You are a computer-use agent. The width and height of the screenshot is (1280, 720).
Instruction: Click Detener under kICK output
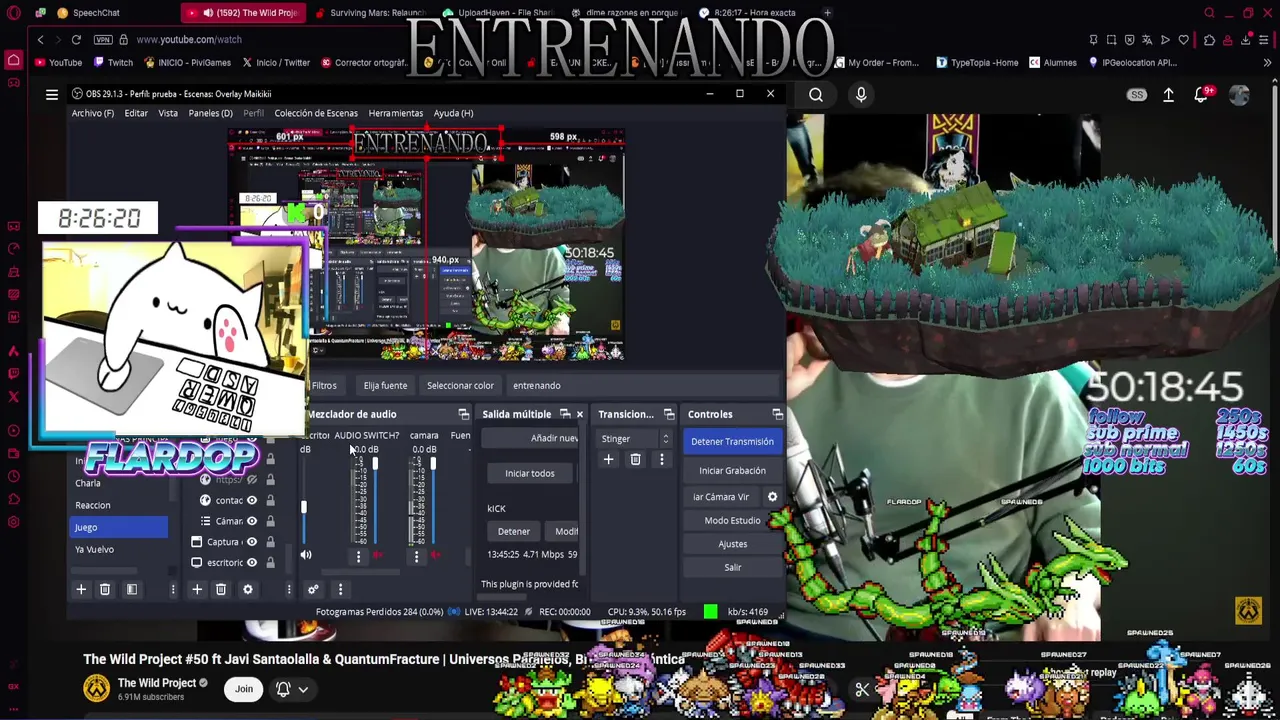coord(514,531)
